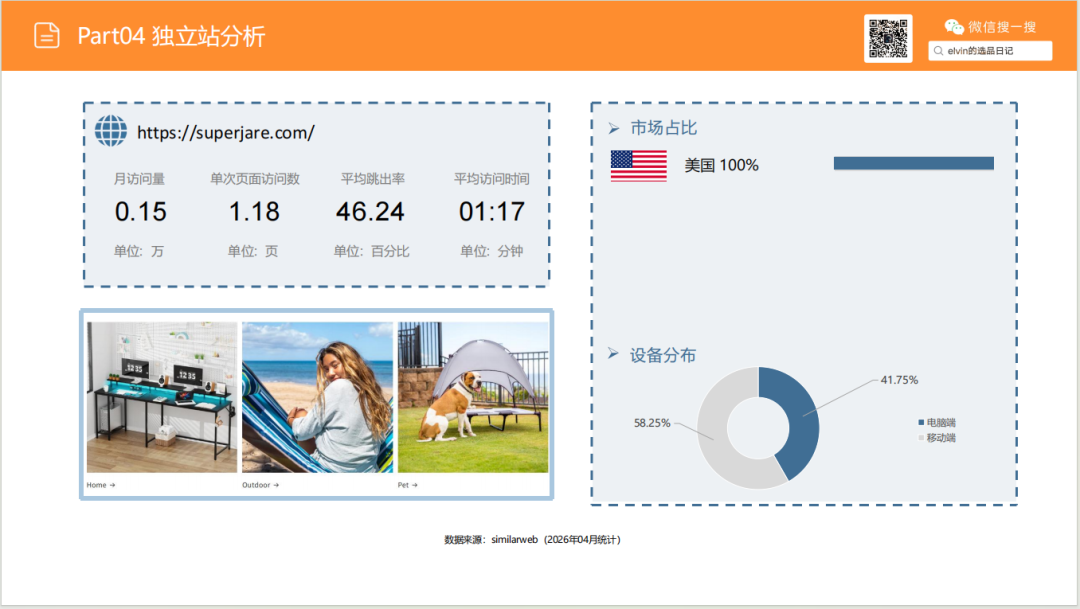
Task: Click the blue 100% market share bar
Action: tap(913, 163)
